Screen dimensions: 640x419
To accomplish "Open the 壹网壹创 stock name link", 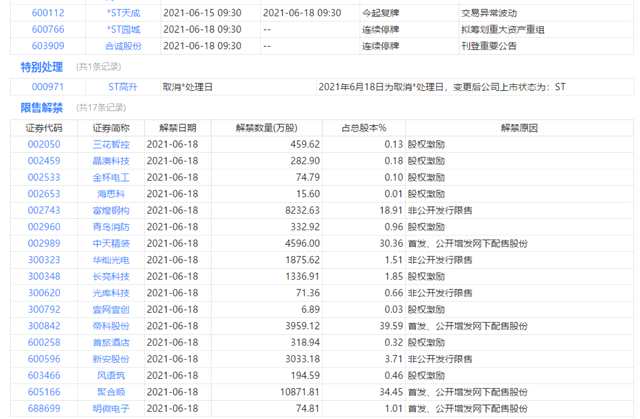I will (111, 309).
